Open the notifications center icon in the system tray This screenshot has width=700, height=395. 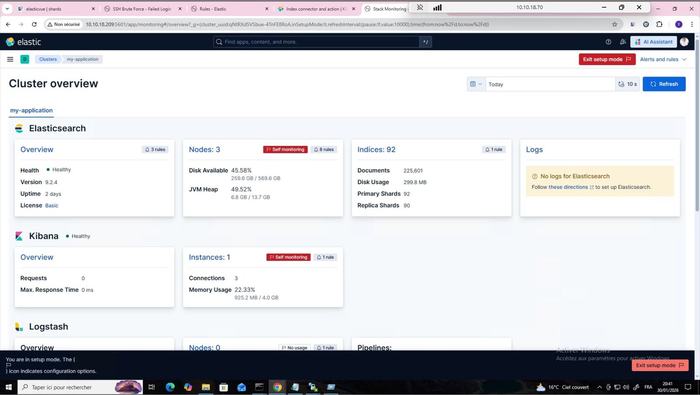pos(688,387)
